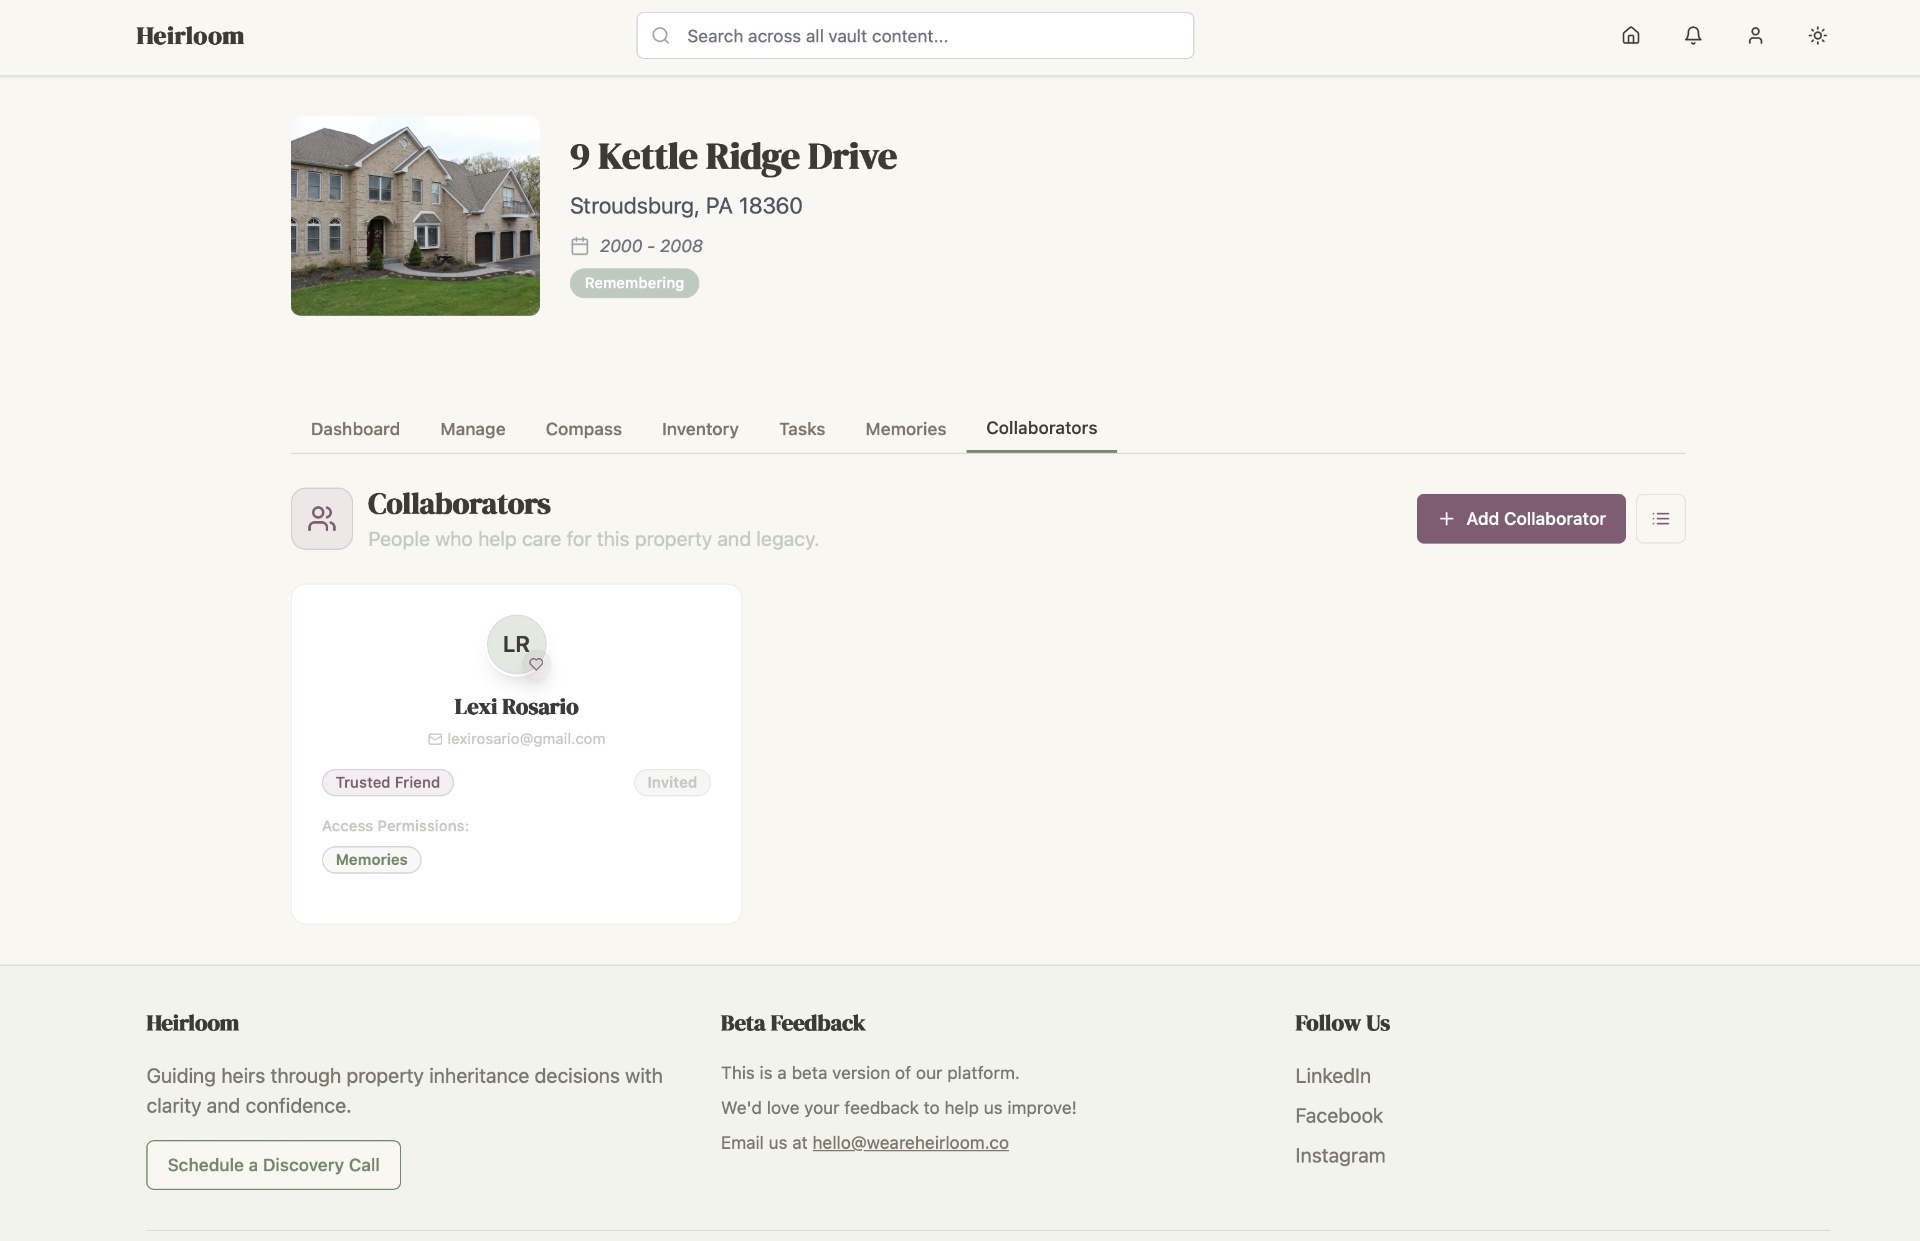Open the home icon in header
Viewport: 1920px width, 1241px height.
pyautogui.click(x=1630, y=36)
